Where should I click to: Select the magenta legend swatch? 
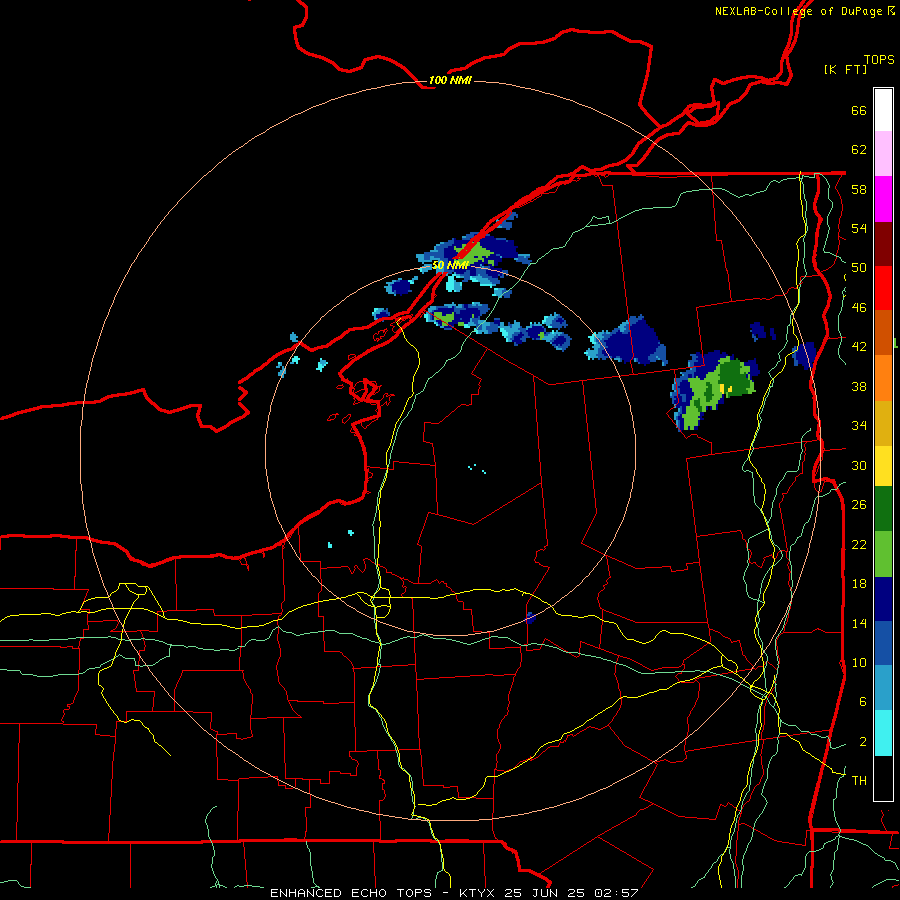click(883, 199)
